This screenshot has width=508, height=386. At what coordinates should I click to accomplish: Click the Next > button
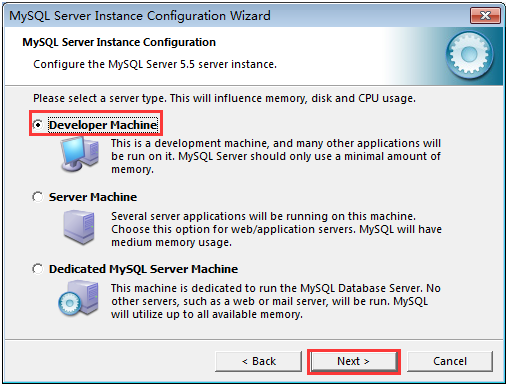click(354, 361)
